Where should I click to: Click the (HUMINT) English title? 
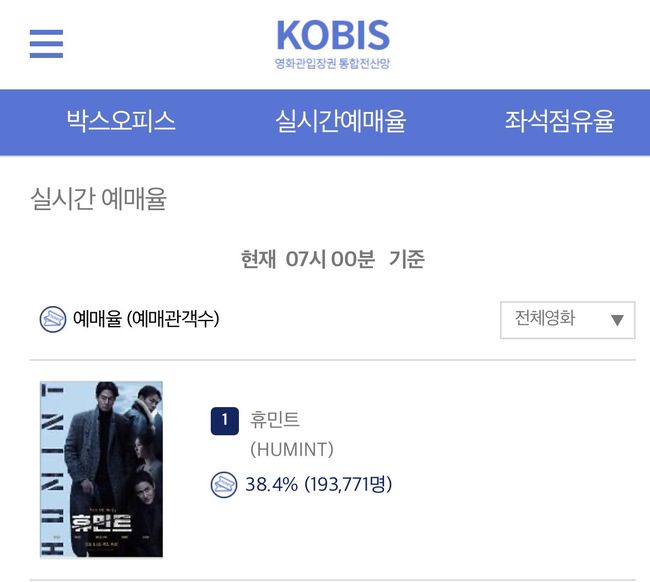coord(292,449)
